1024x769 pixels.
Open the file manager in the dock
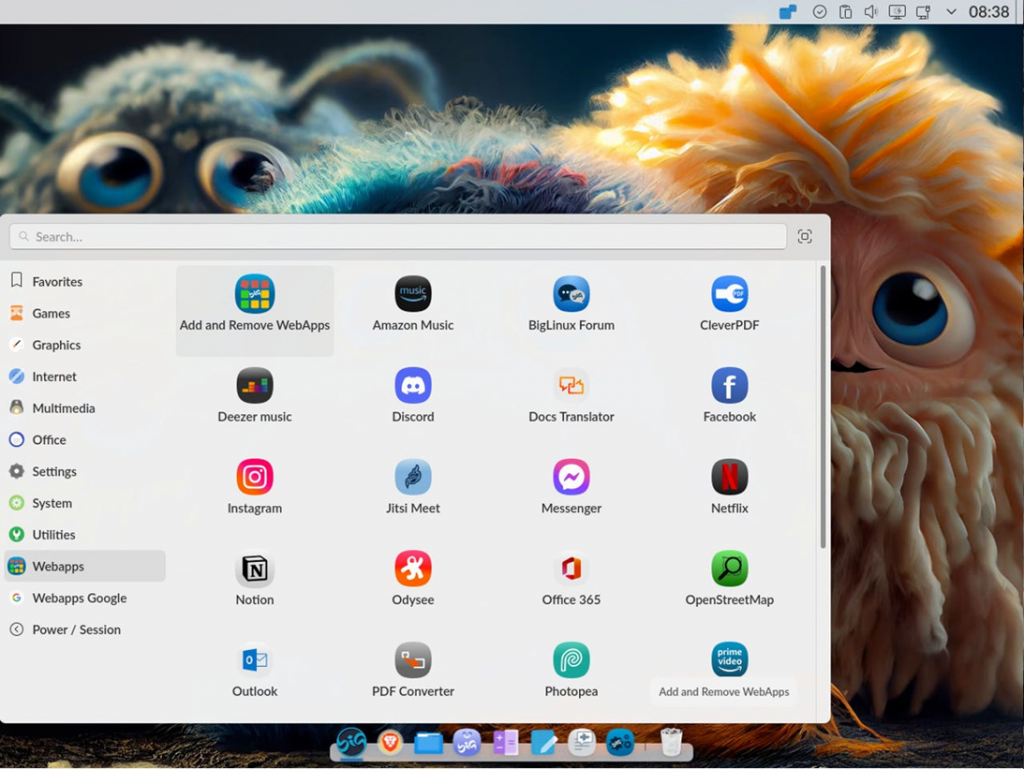[x=428, y=742]
